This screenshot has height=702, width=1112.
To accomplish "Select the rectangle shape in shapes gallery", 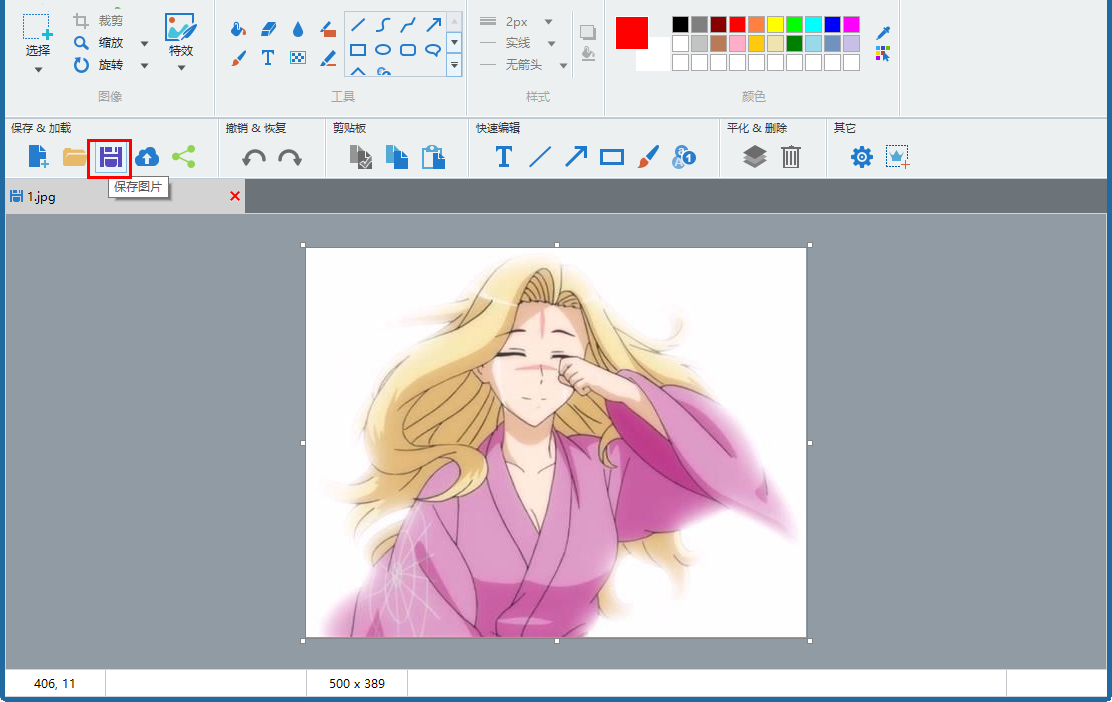I will click(x=358, y=50).
